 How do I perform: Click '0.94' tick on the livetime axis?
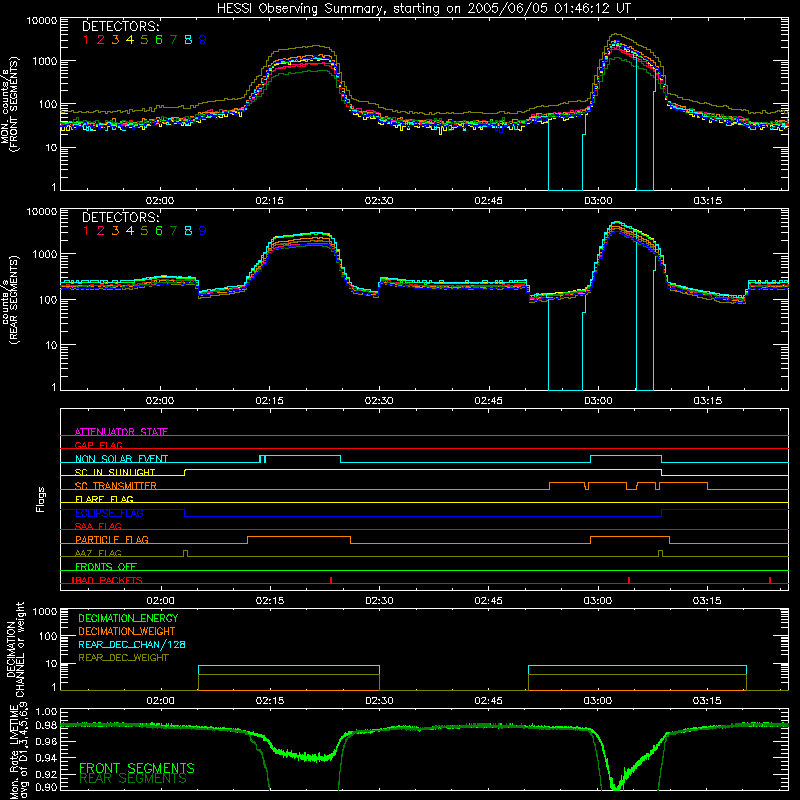(46, 758)
